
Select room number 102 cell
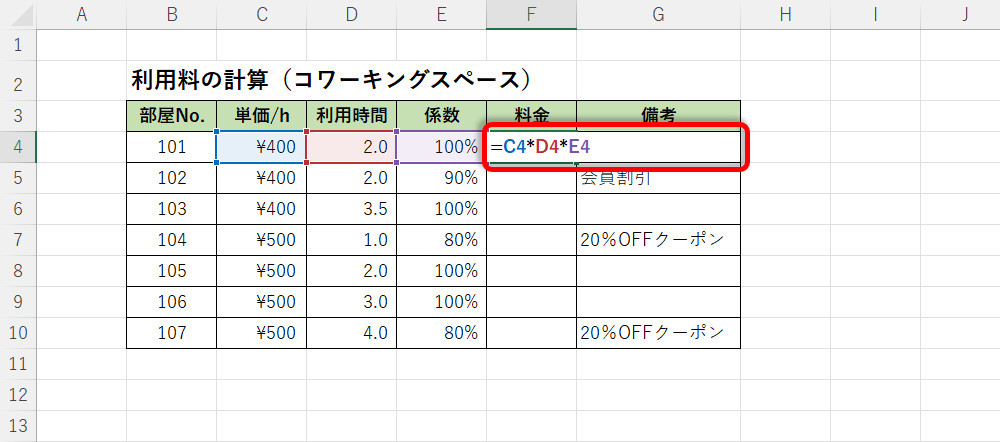(x=172, y=178)
